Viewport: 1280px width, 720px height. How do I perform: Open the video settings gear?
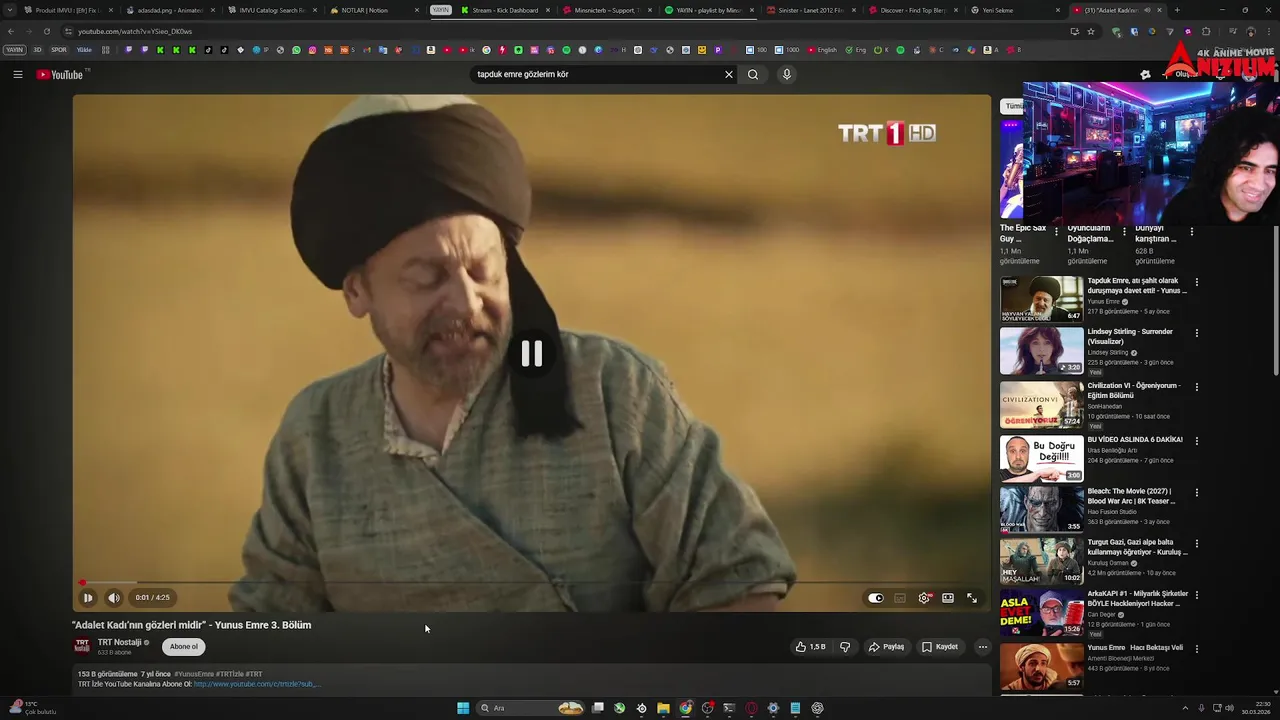(924, 598)
